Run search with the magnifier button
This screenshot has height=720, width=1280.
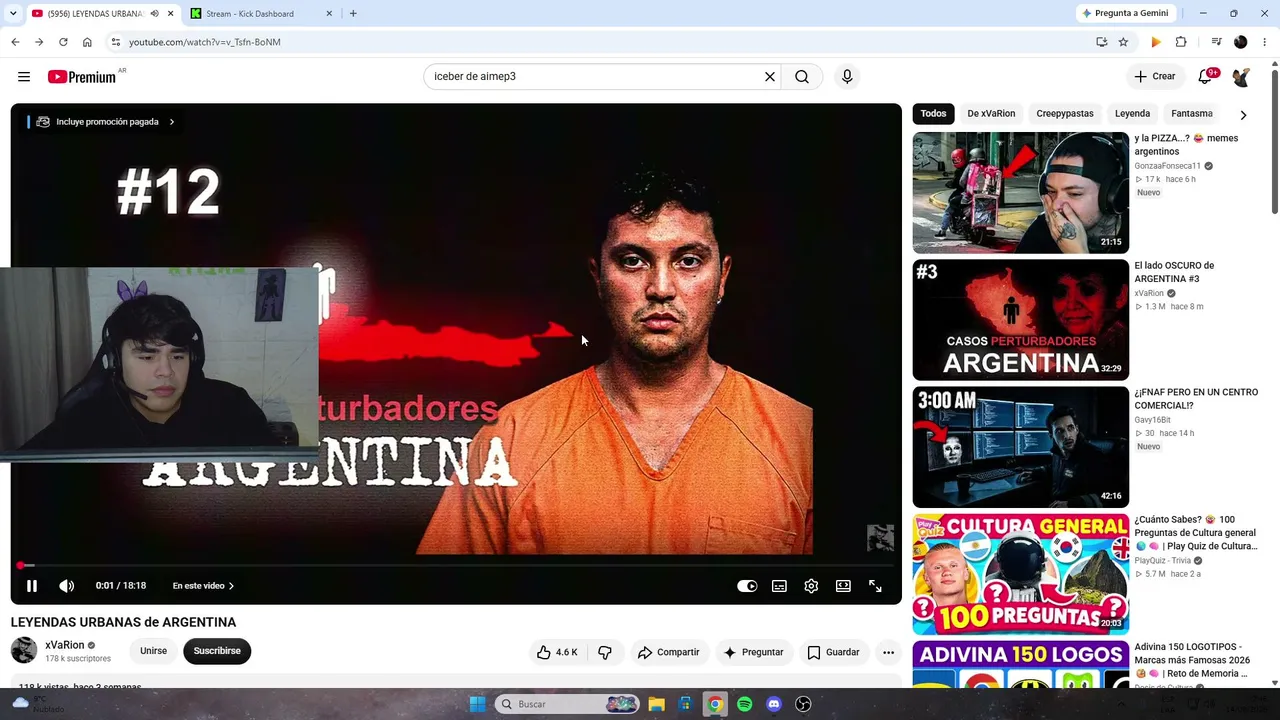coord(802,77)
